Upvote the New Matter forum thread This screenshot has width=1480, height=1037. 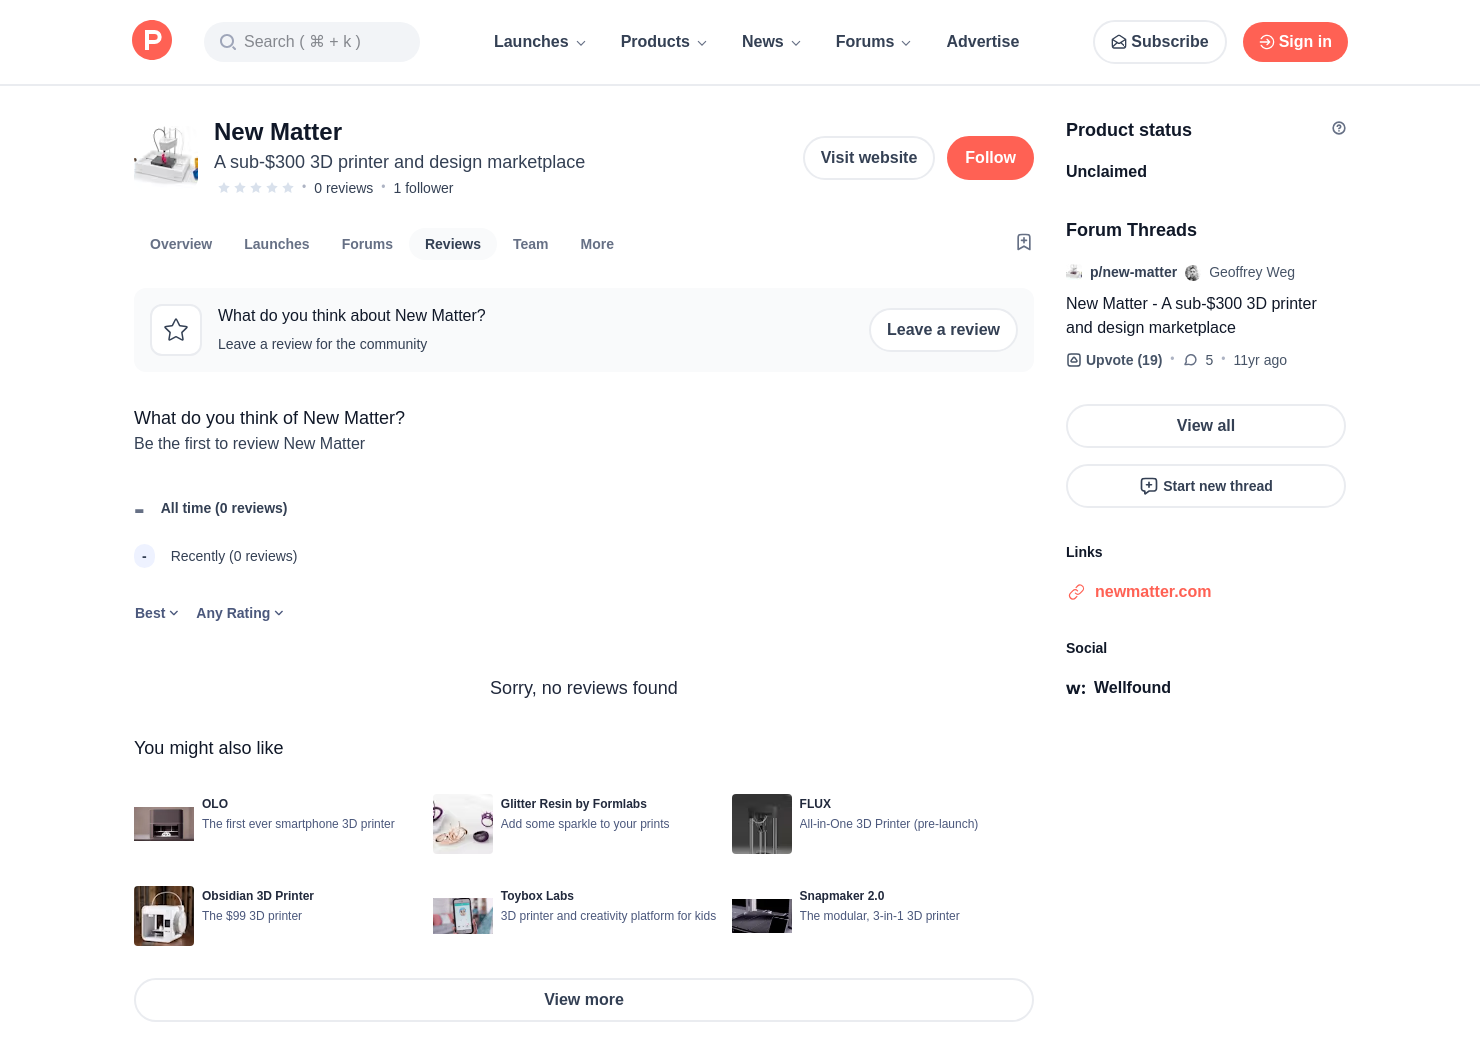tap(1114, 360)
